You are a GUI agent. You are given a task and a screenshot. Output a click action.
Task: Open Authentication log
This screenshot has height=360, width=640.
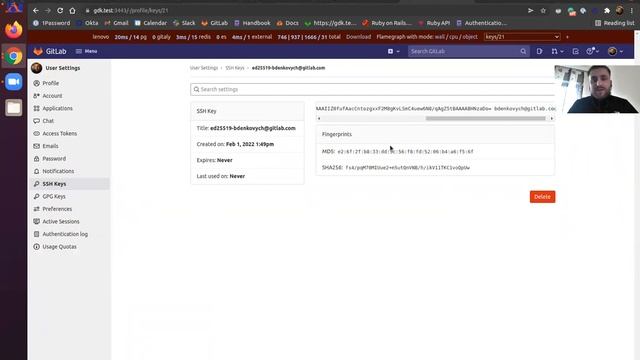[65, 234]
